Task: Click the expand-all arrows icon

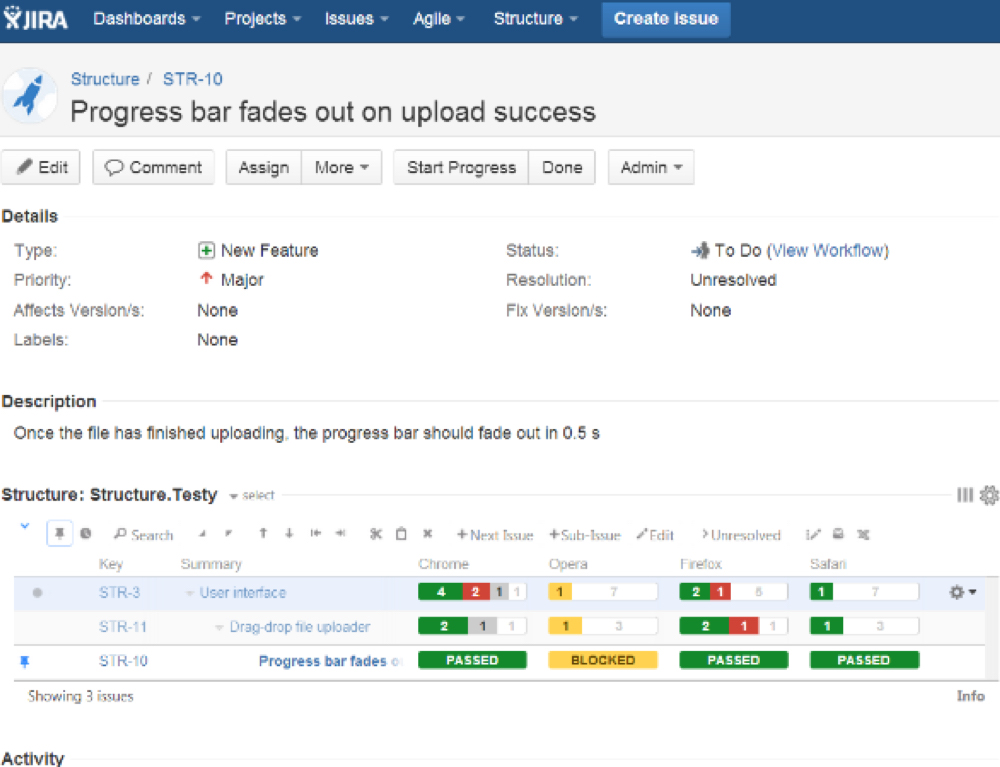Action: pyautogui.click(x=202, y=534)
